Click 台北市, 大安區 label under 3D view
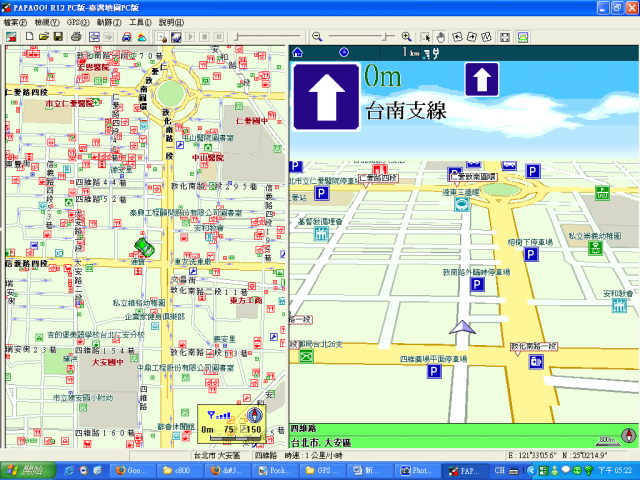Screen dimensions: 640x480 [x=321, y=442]
